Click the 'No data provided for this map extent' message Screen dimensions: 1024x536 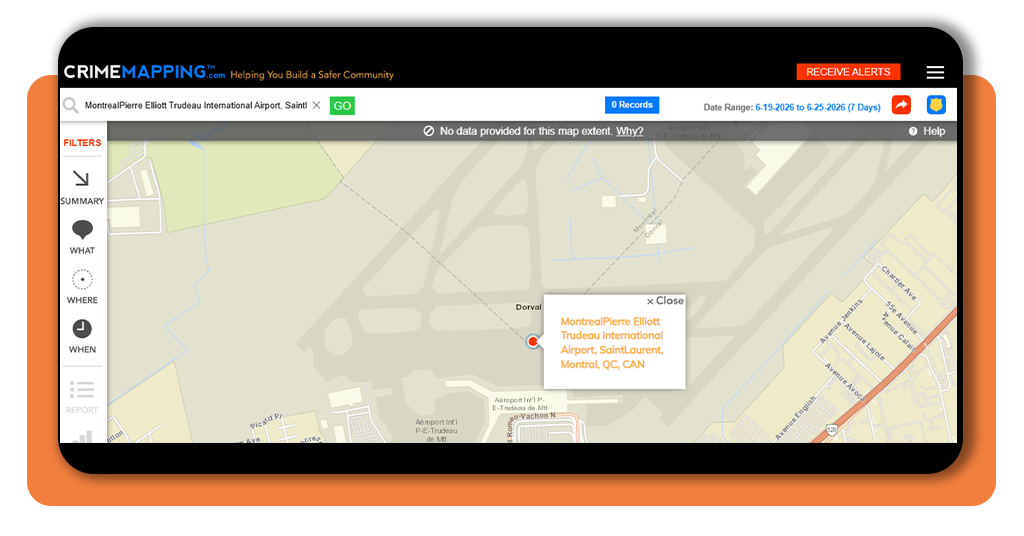[x=526, y=131]
